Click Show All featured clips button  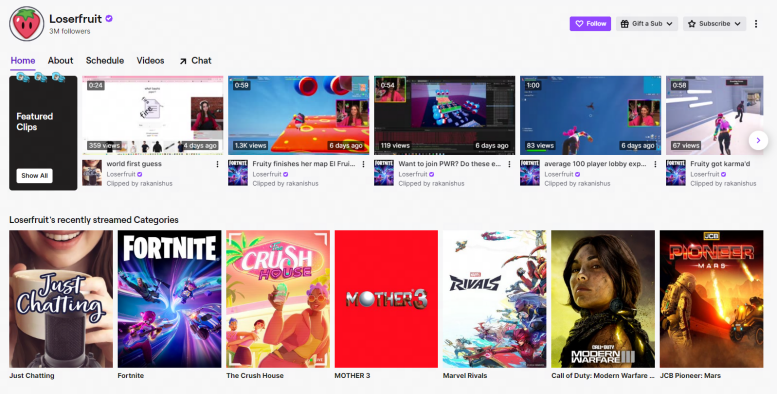click(x=34, y=175)
